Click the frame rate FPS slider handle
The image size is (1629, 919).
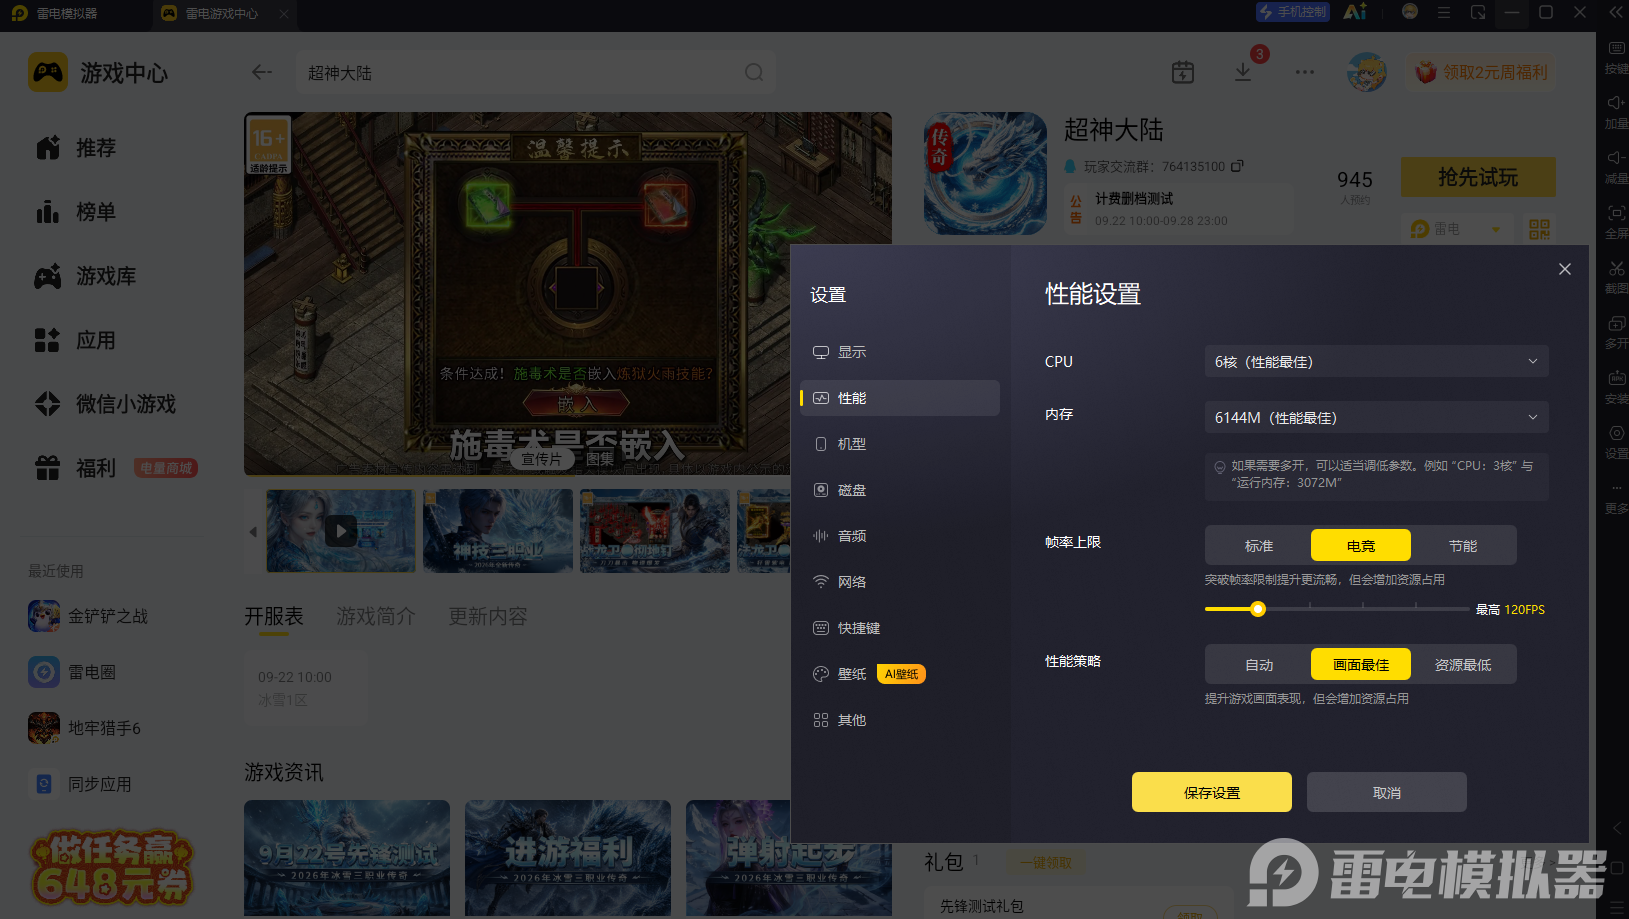point(1258,609)
